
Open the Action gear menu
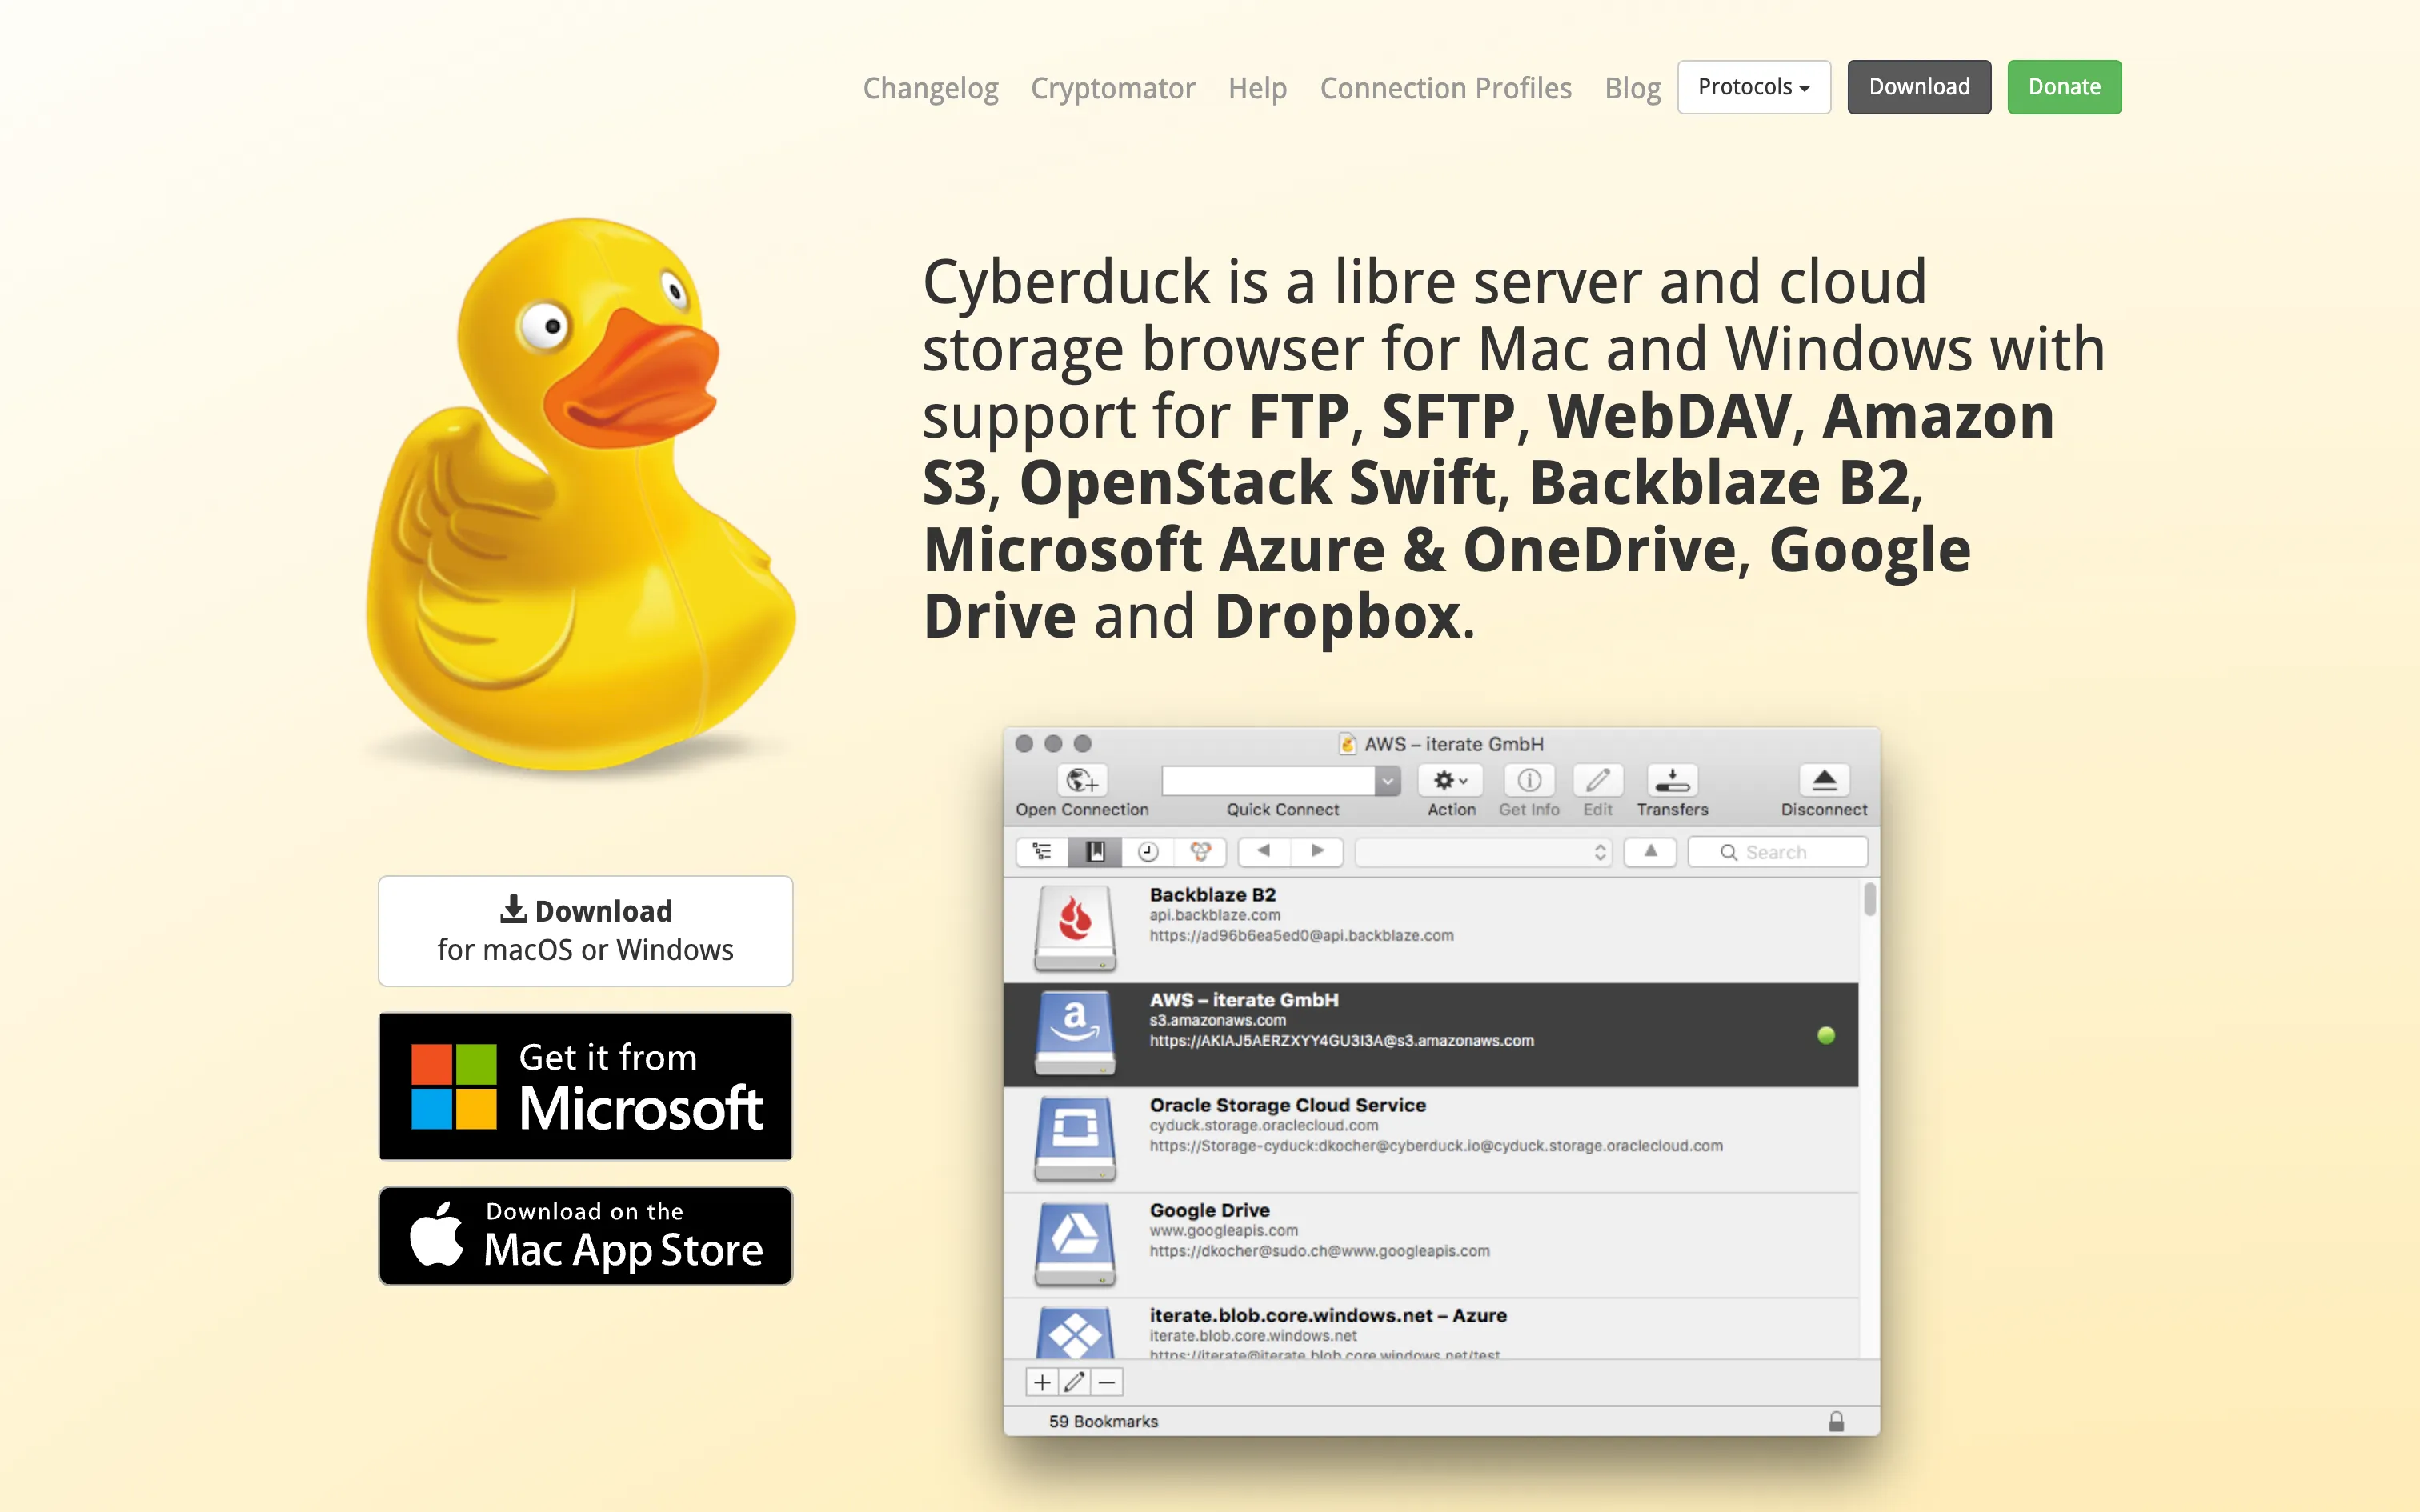pyautogui.click(x=1450, y=780)
